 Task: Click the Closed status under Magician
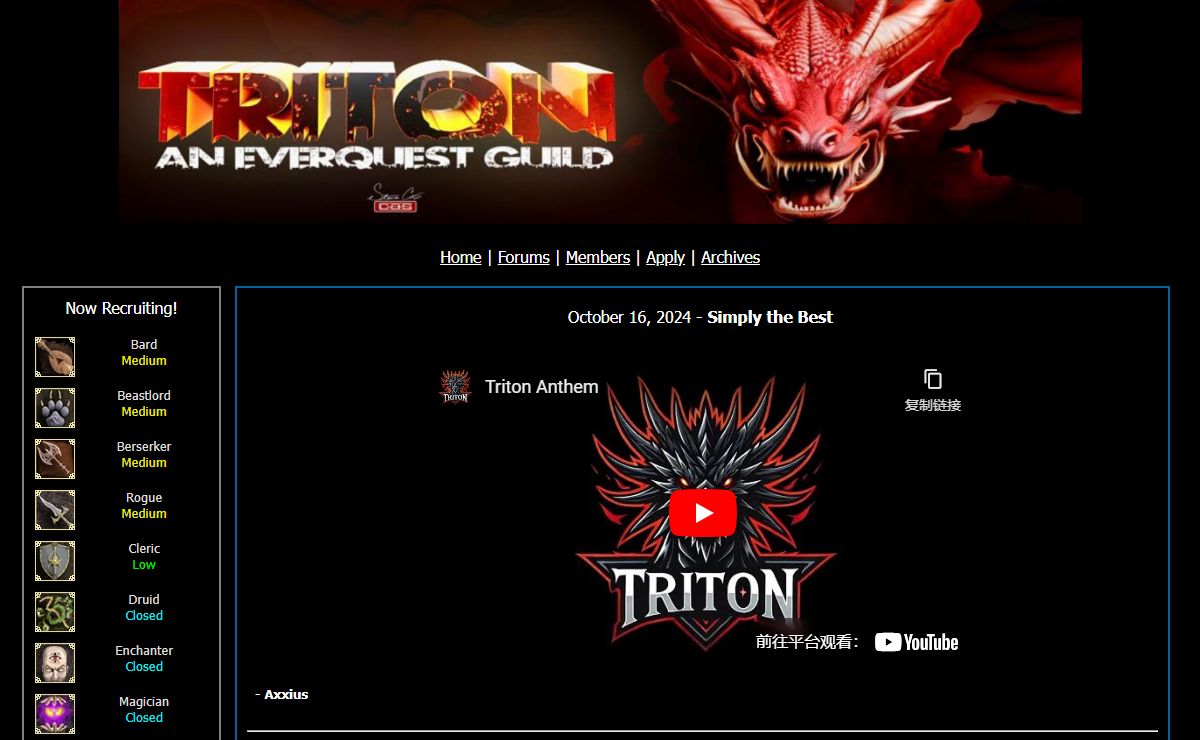[x=144, y=717]
